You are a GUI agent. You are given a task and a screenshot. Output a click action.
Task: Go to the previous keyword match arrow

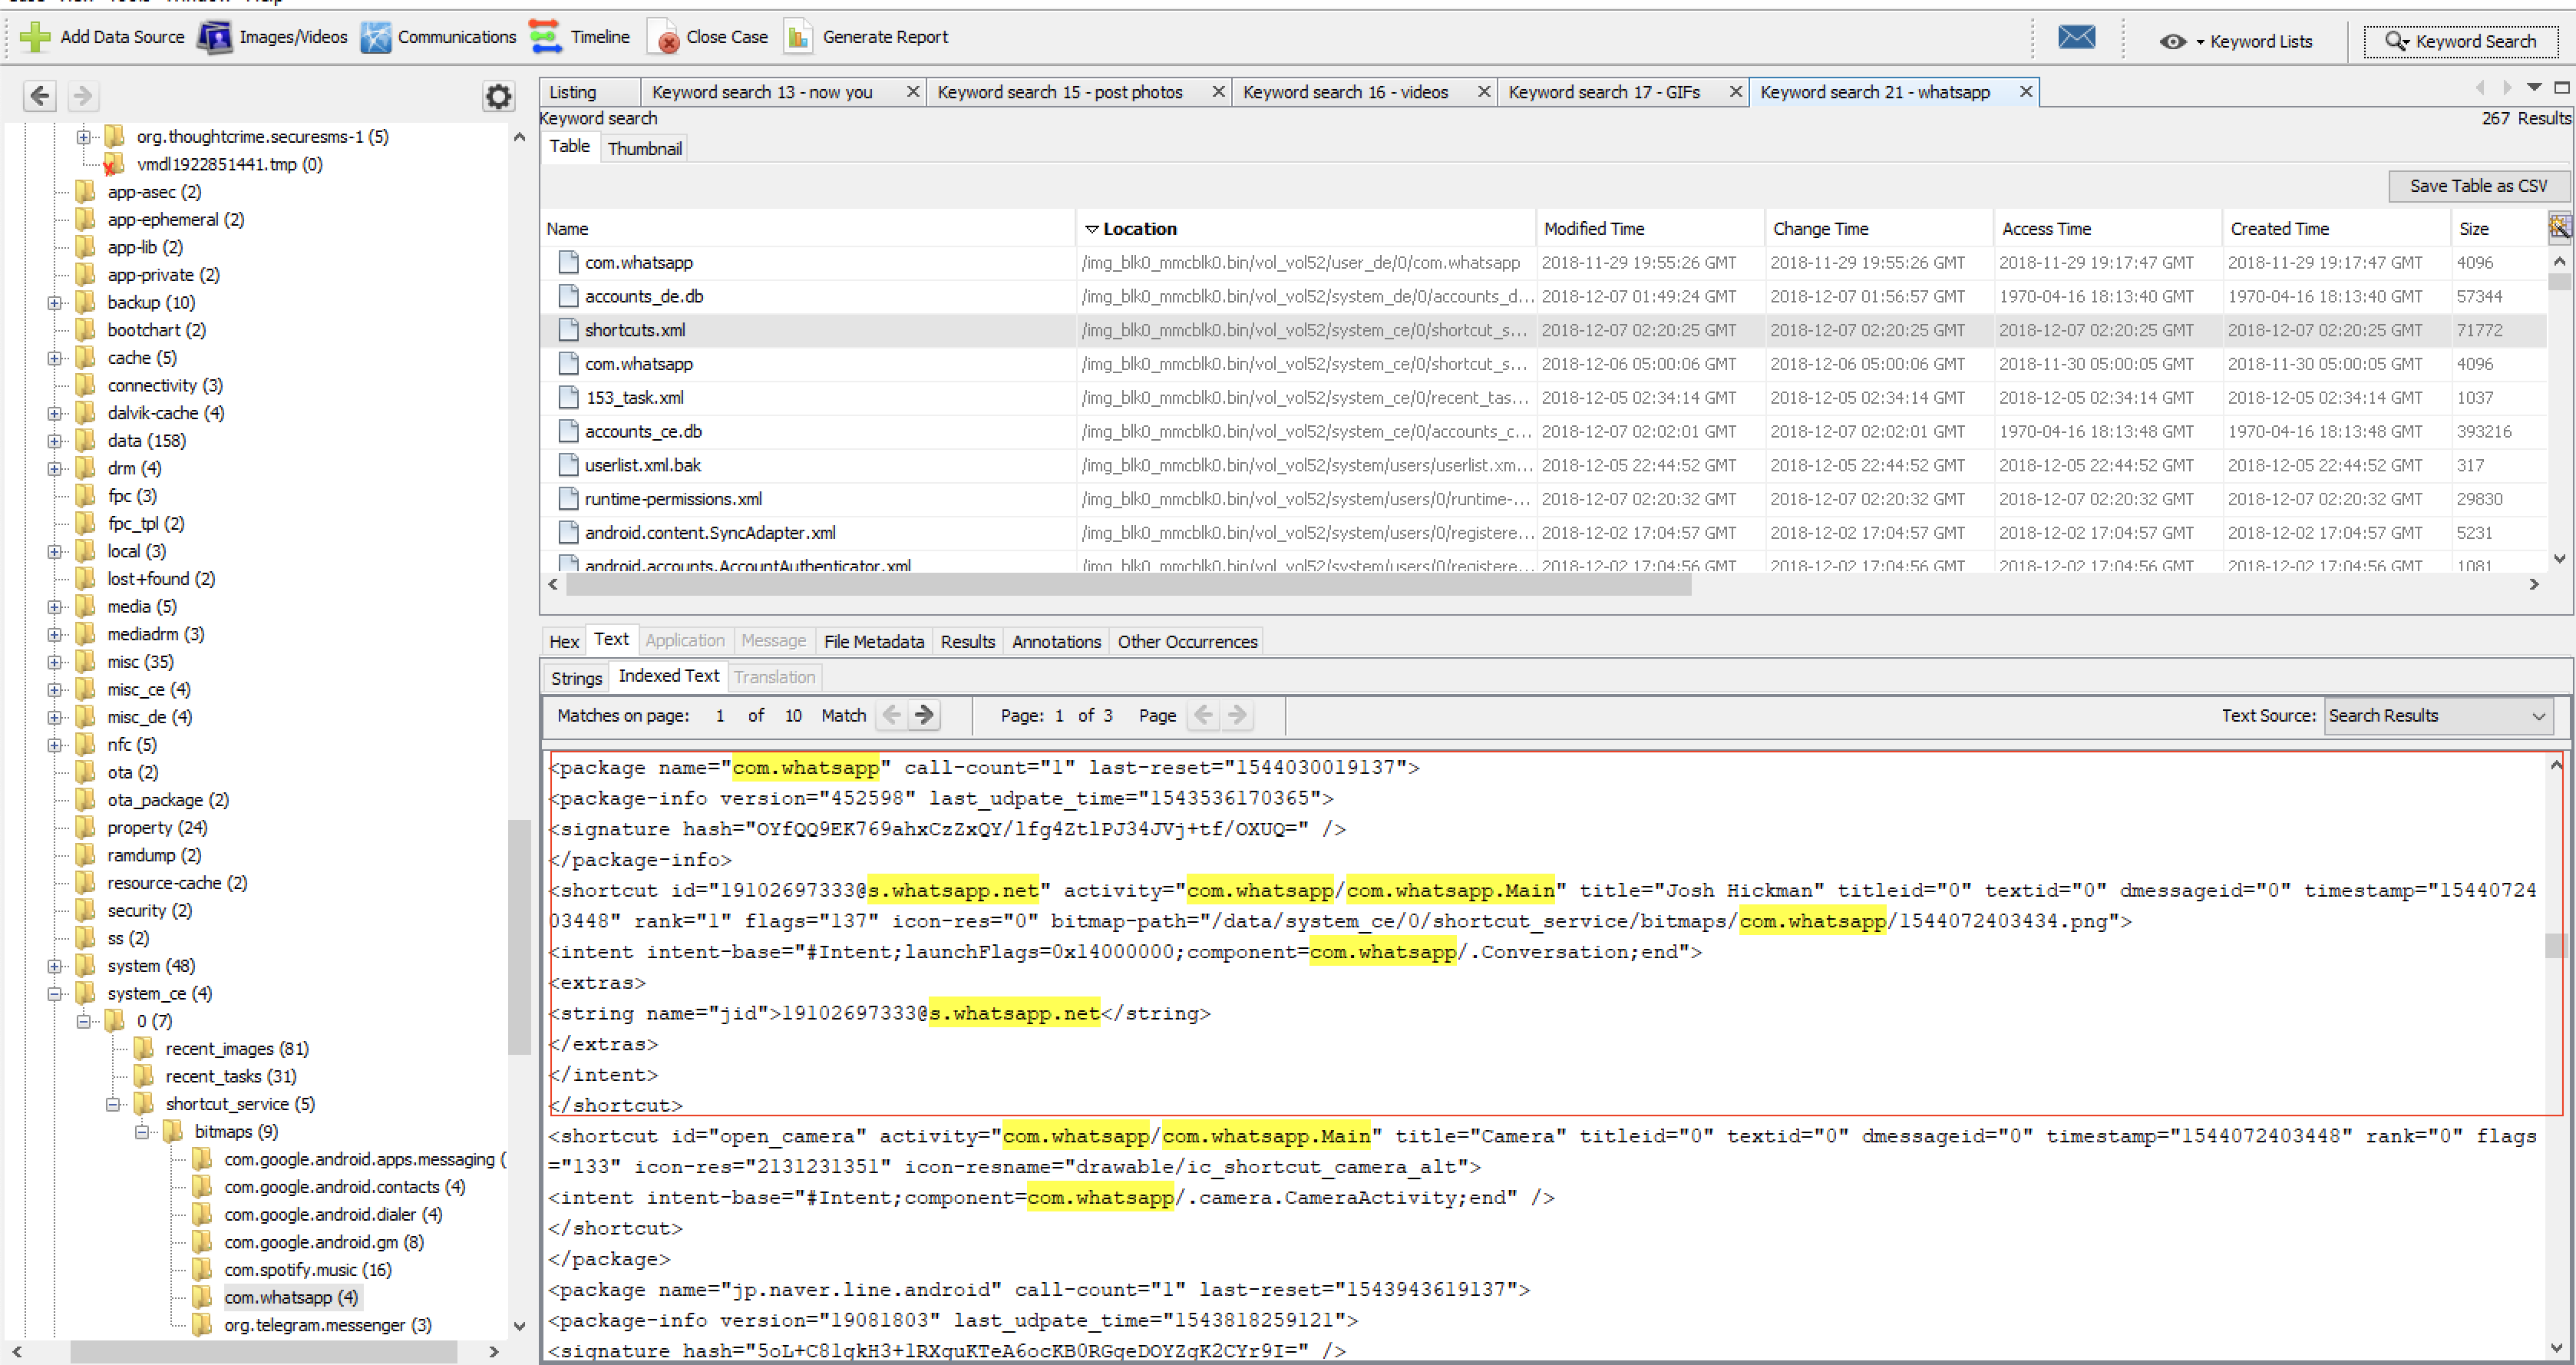892,715
